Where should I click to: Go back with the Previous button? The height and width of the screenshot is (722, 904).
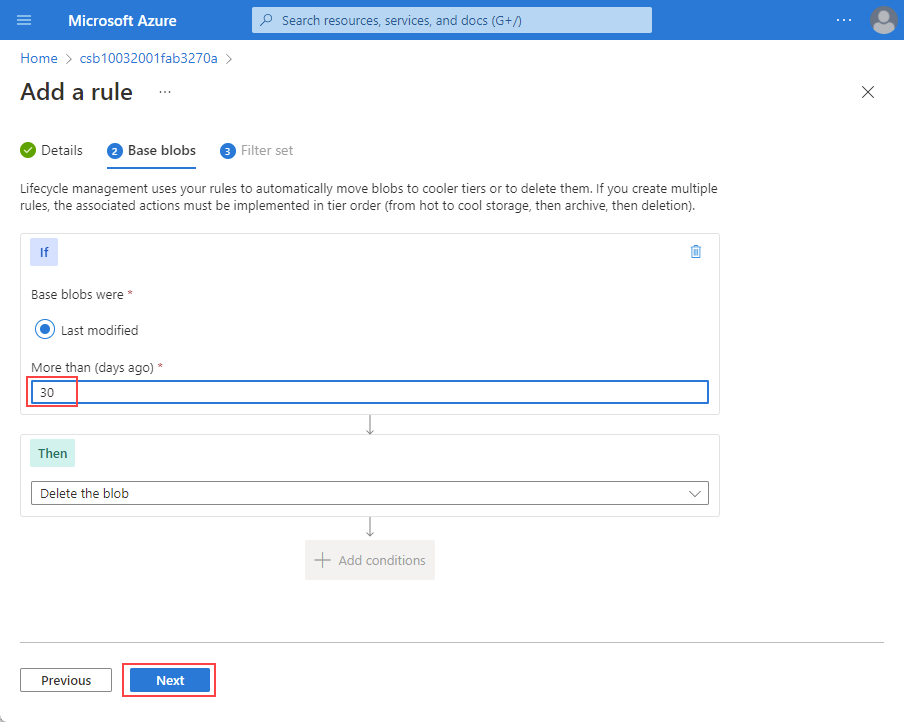(66, 680)
